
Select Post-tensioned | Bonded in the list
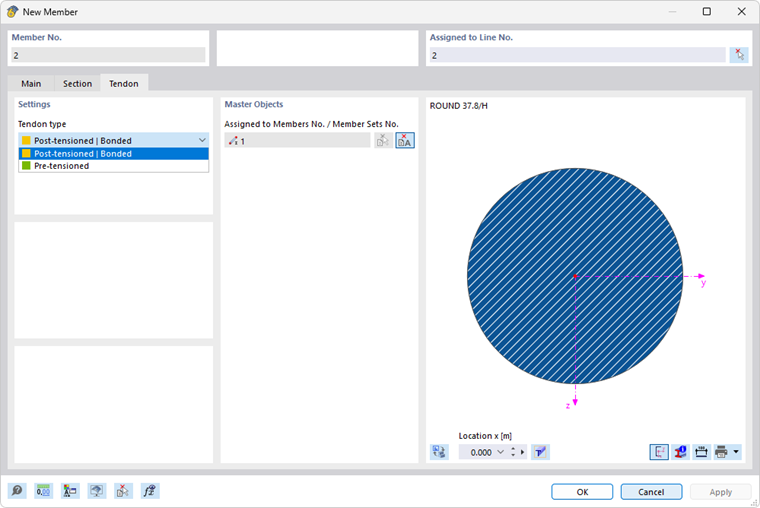pos(114,154)
